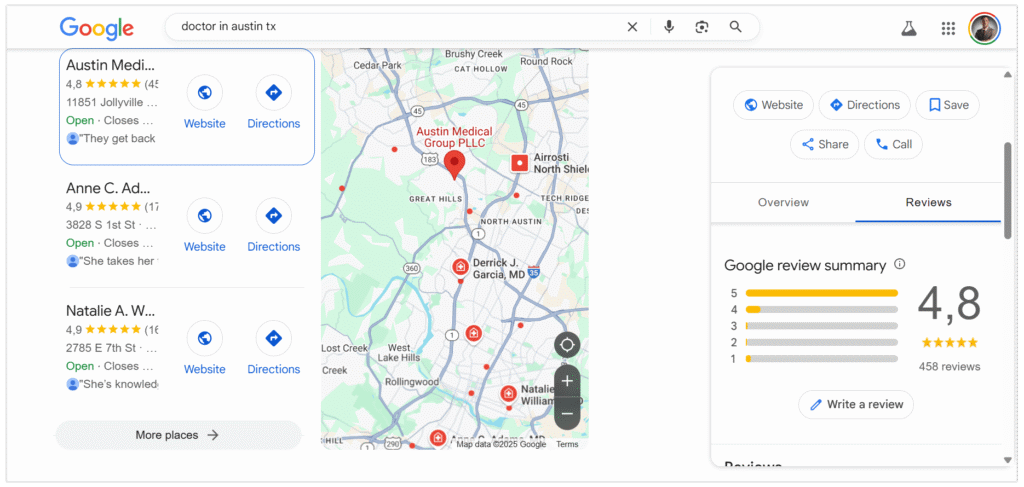Click address '11851 Jollyville'

112,102
